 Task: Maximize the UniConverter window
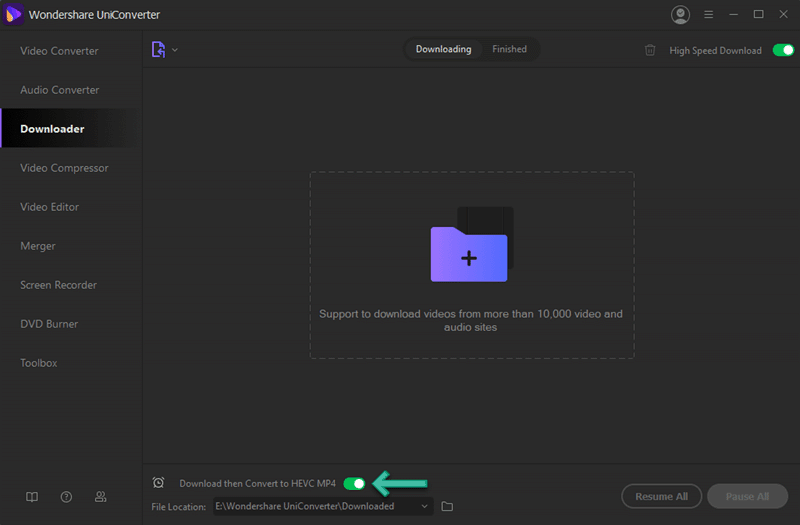759,14
